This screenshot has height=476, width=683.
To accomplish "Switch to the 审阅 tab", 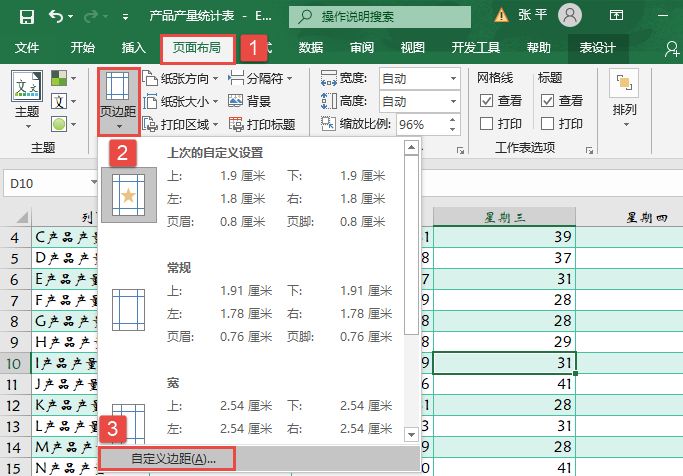I will click(x=362, y=47).
